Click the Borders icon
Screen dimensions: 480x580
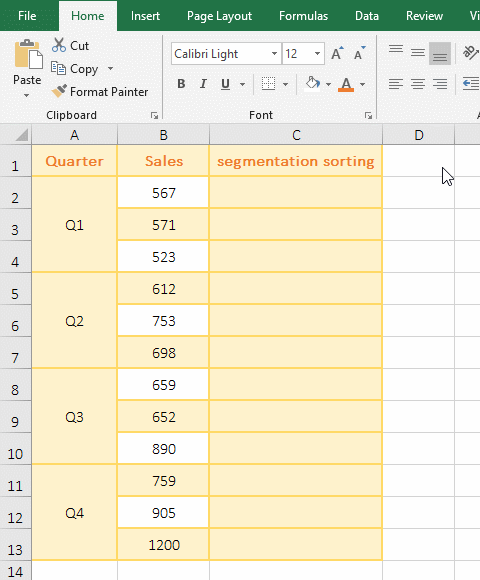tap(268, 84)
